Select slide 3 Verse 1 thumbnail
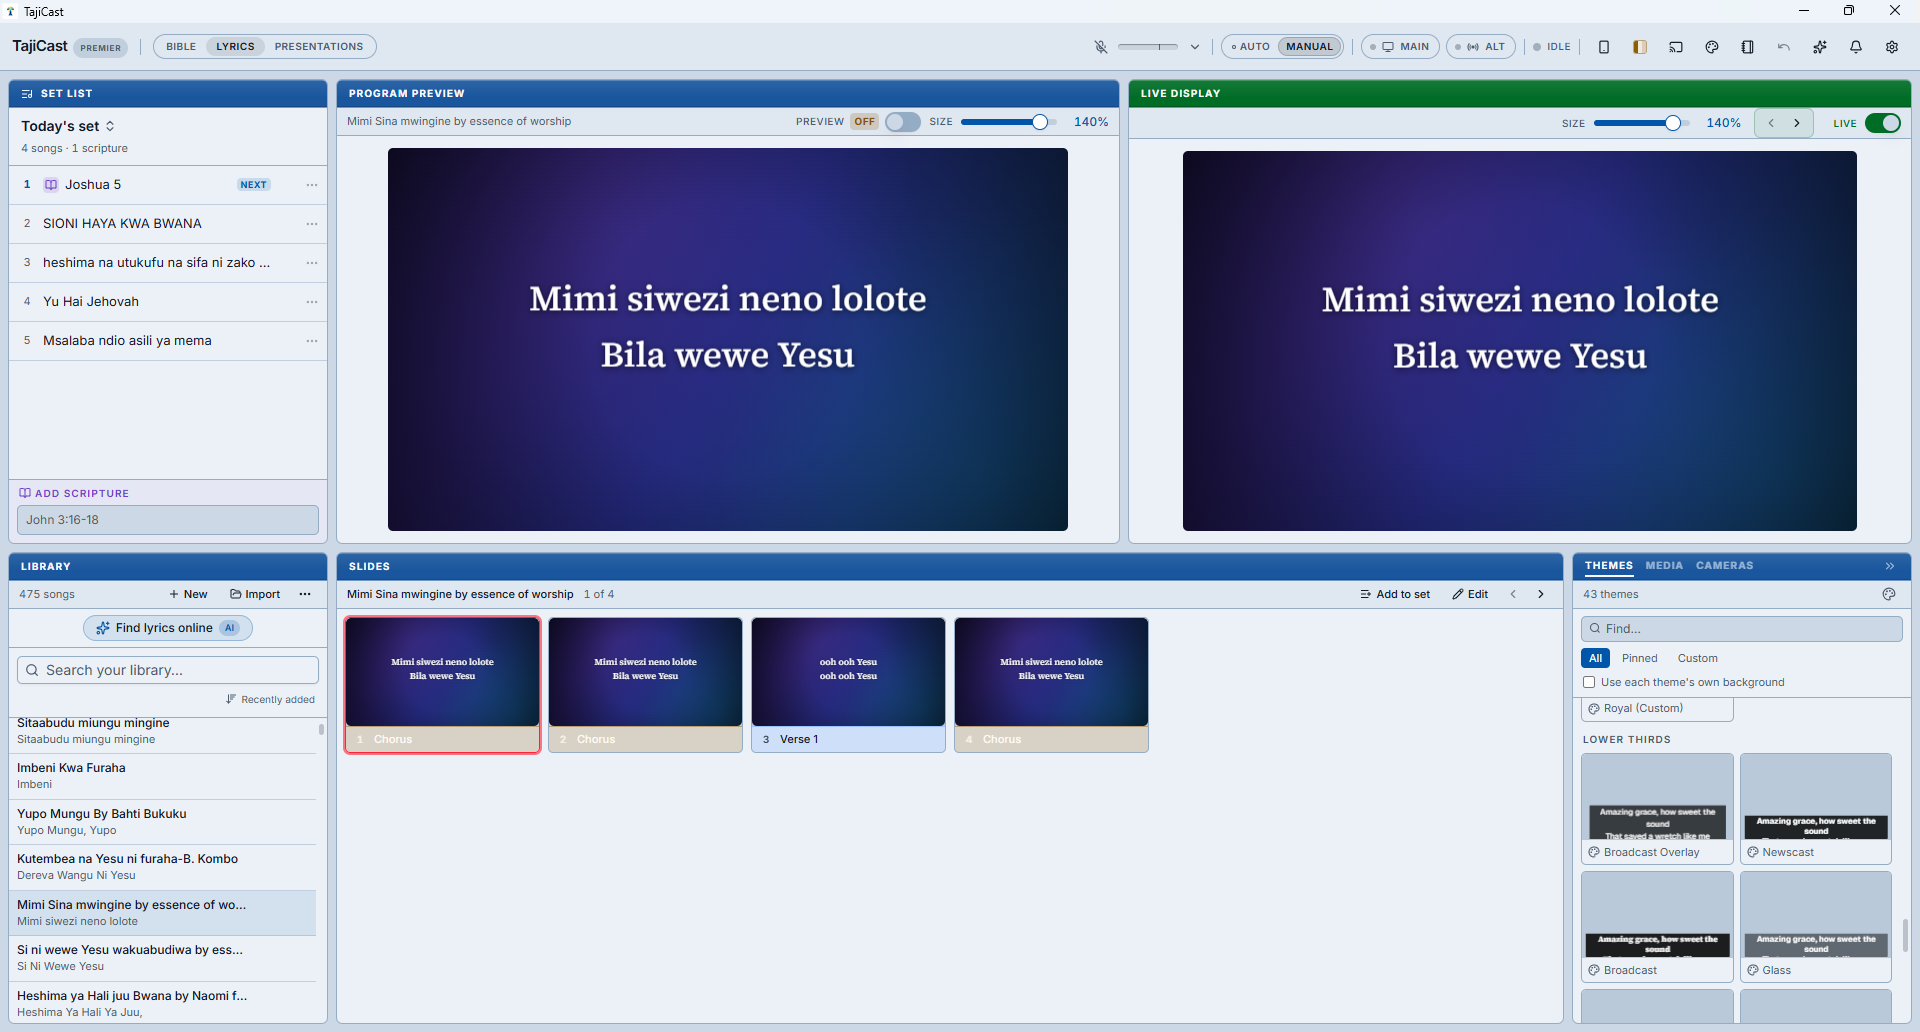The height and width of the screenshot is (1032, 1920). pos(848,685)
